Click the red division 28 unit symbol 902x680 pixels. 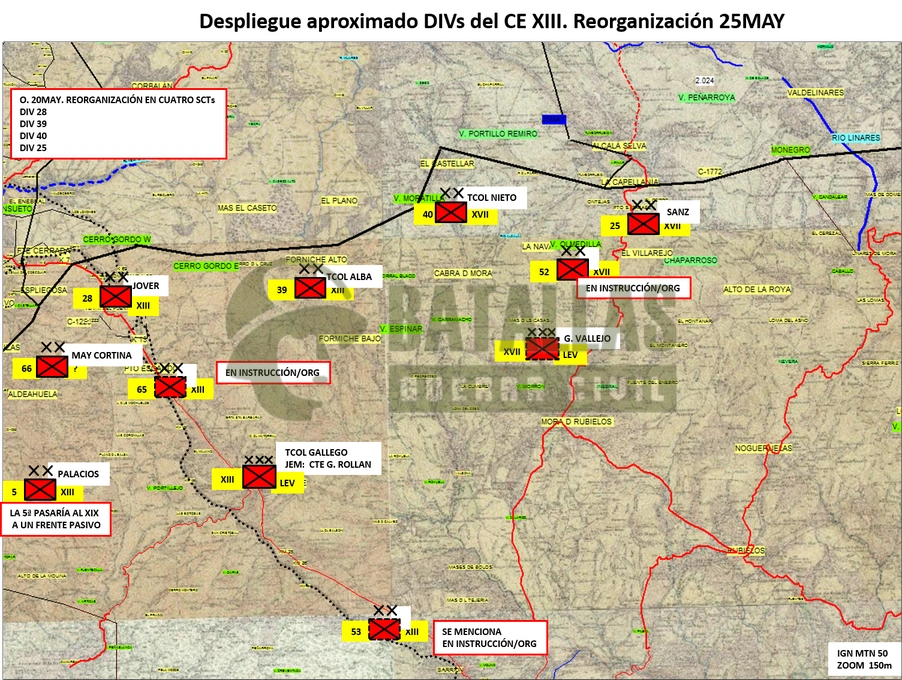116,297
